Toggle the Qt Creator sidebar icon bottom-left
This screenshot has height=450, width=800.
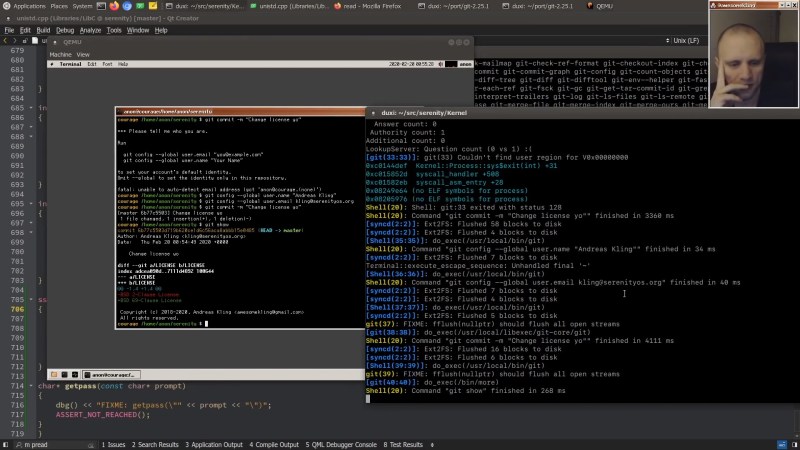coord(7,444)
